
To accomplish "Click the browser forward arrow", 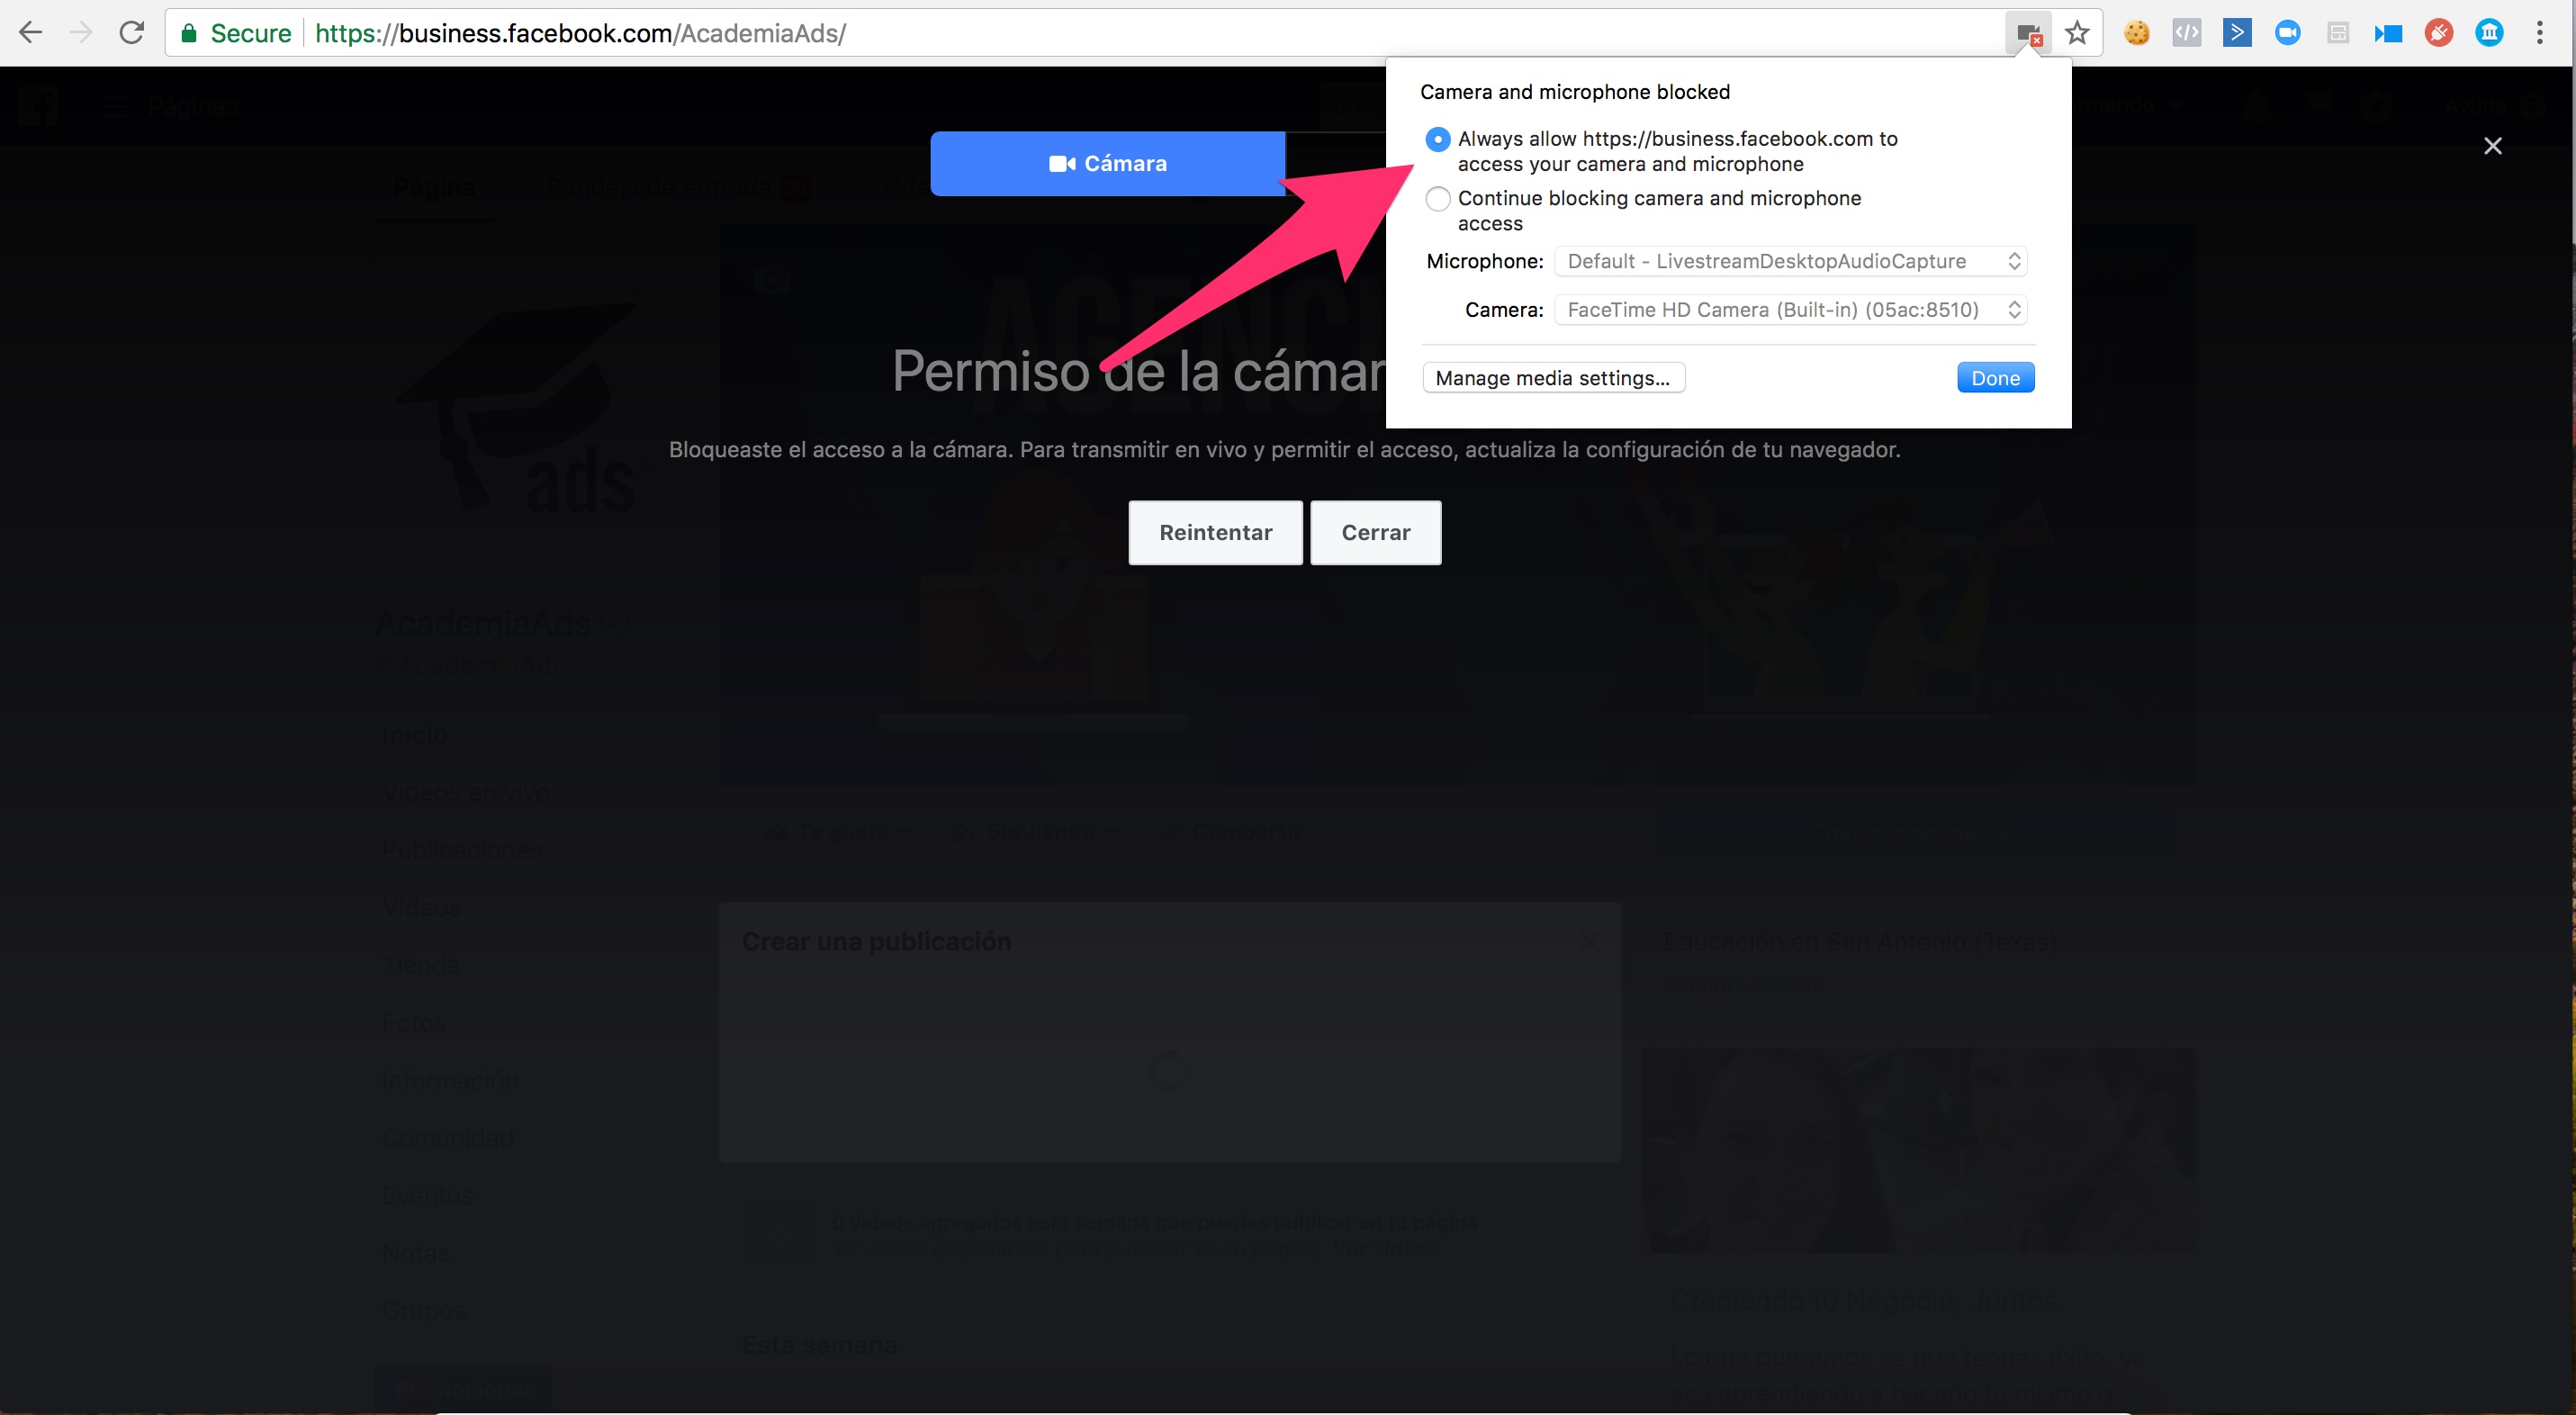I will (x=81, y=33).
